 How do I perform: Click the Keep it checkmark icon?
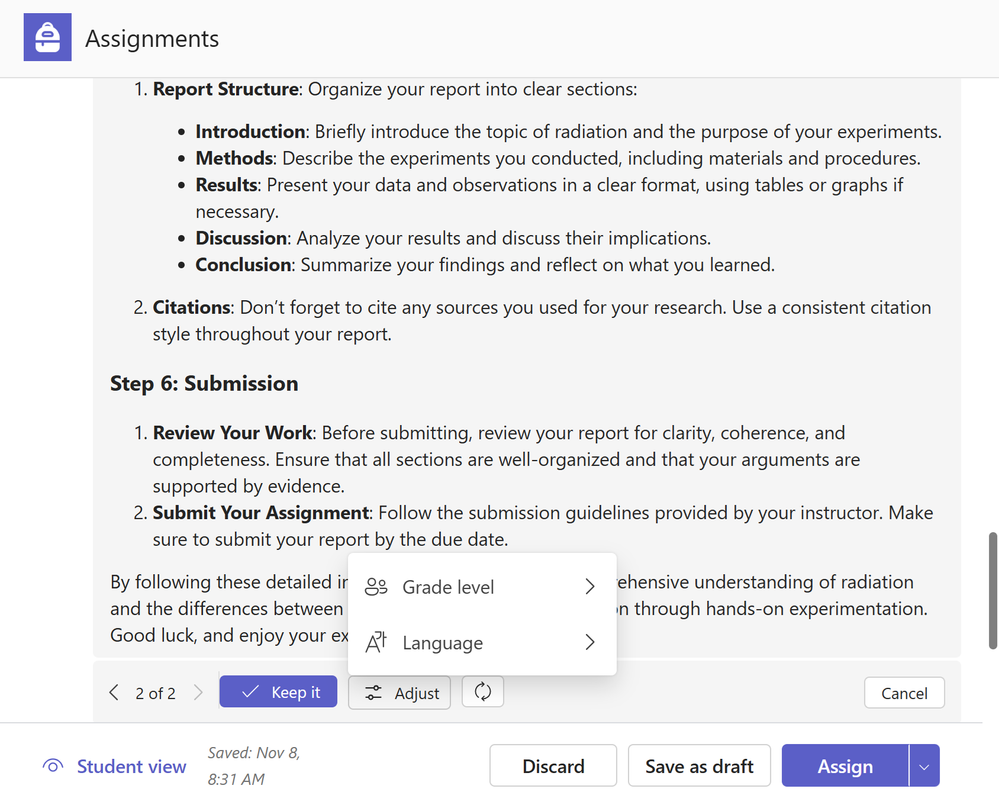click(250, 692)
